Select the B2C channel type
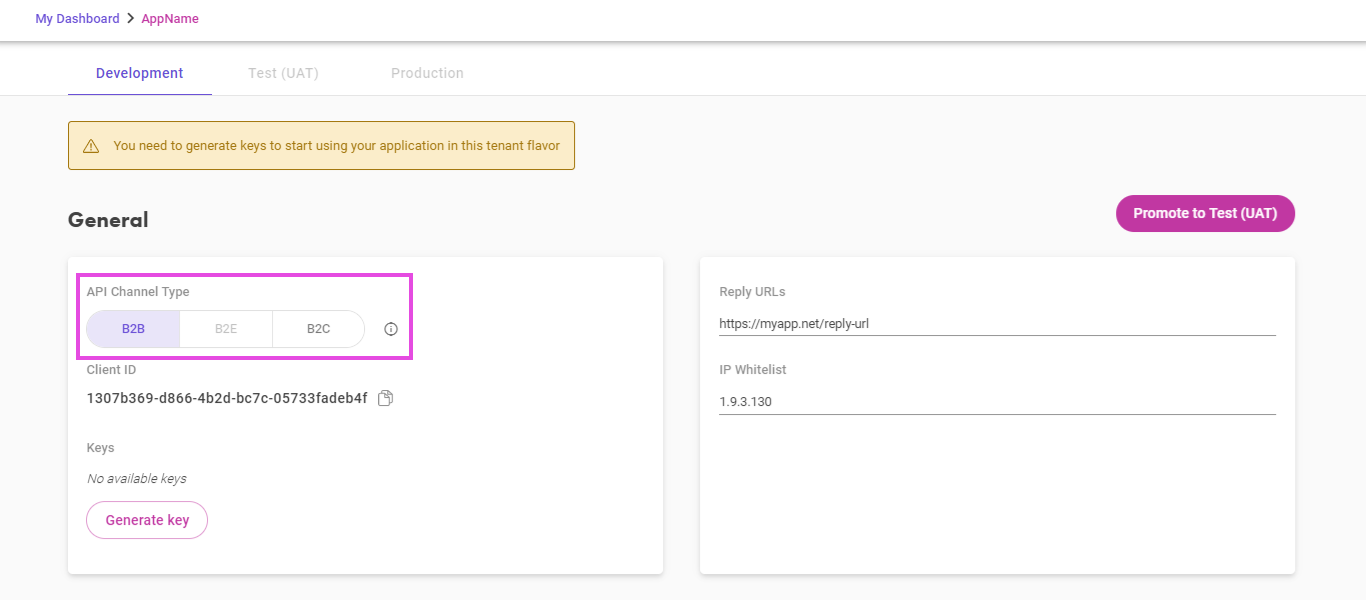 click(x=318, y=329)
